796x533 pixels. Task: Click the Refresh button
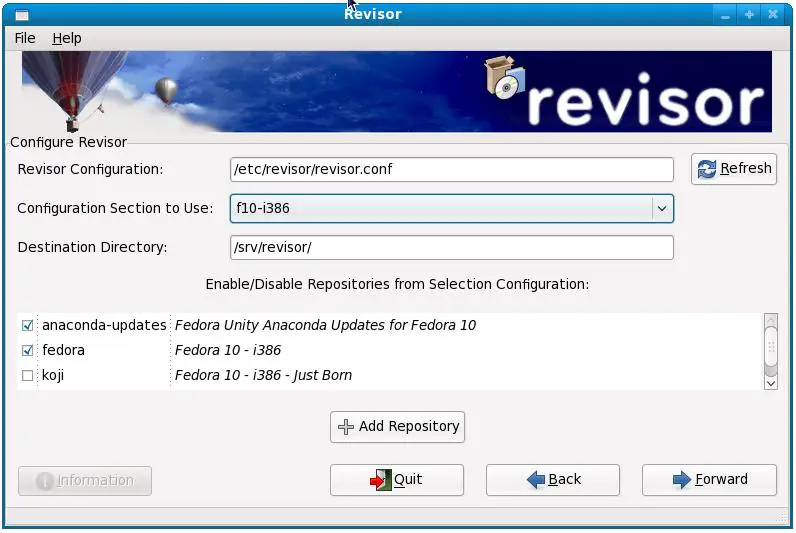[734, 169]
